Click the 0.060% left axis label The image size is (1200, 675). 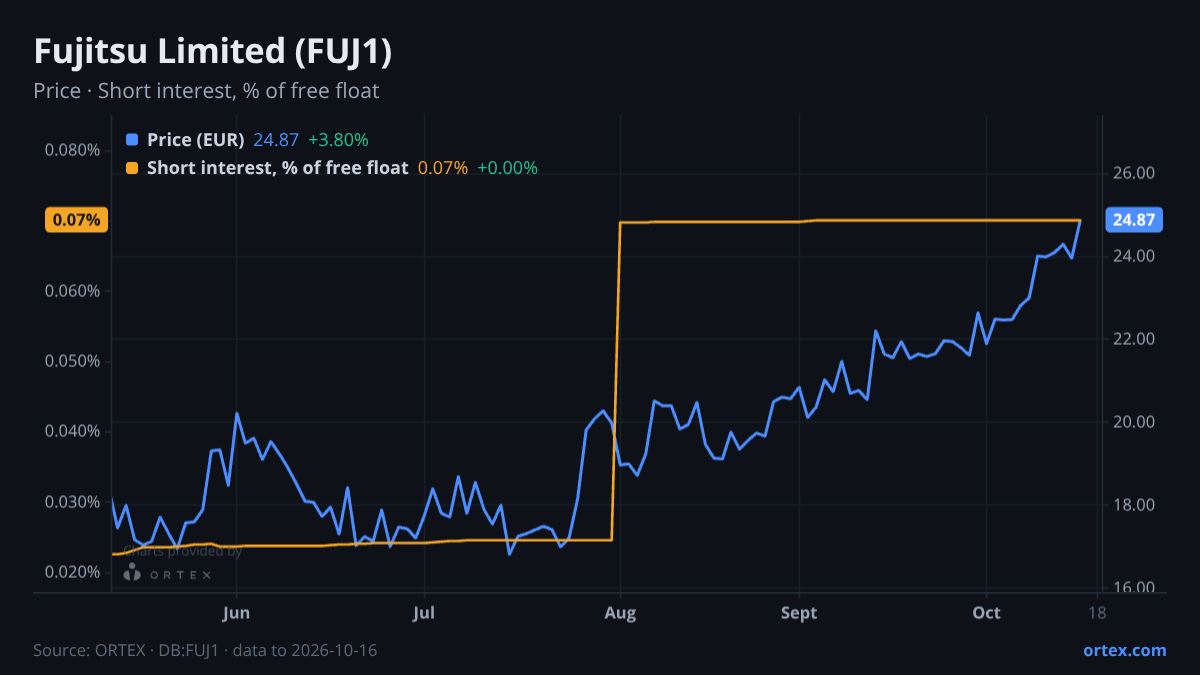point(72,291)
